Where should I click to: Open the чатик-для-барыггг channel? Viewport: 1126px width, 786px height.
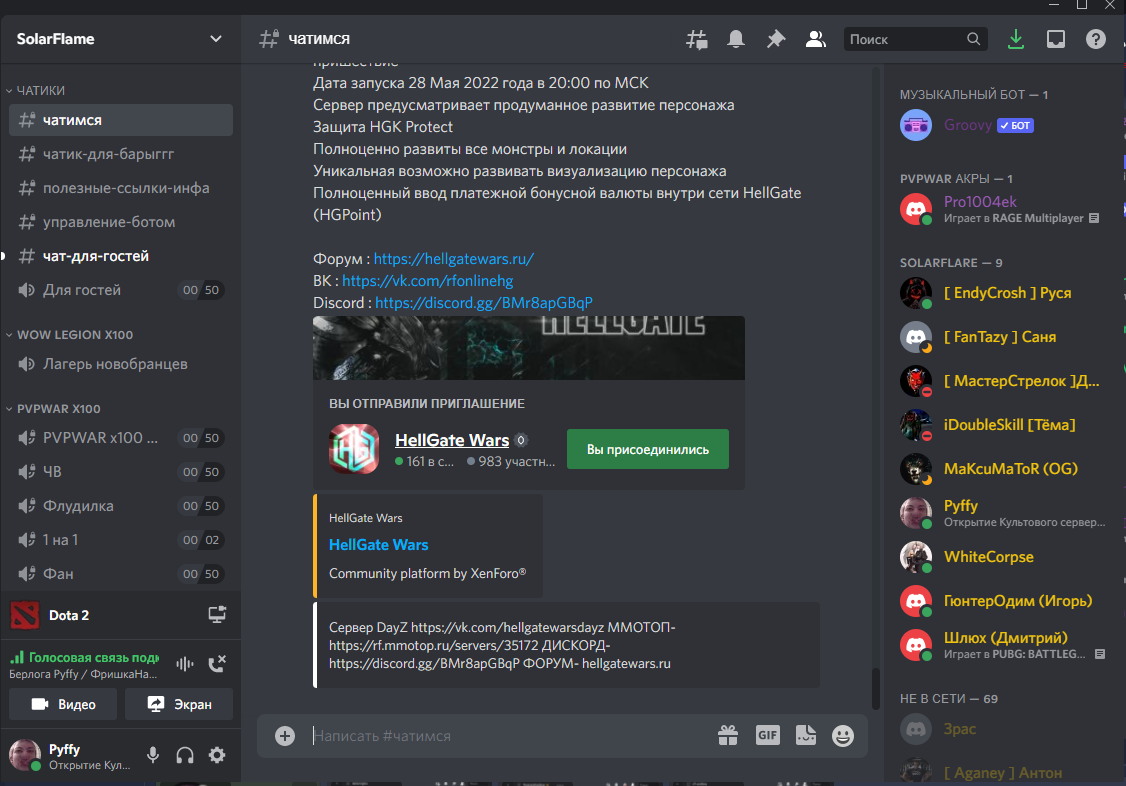tap(121, 154)
